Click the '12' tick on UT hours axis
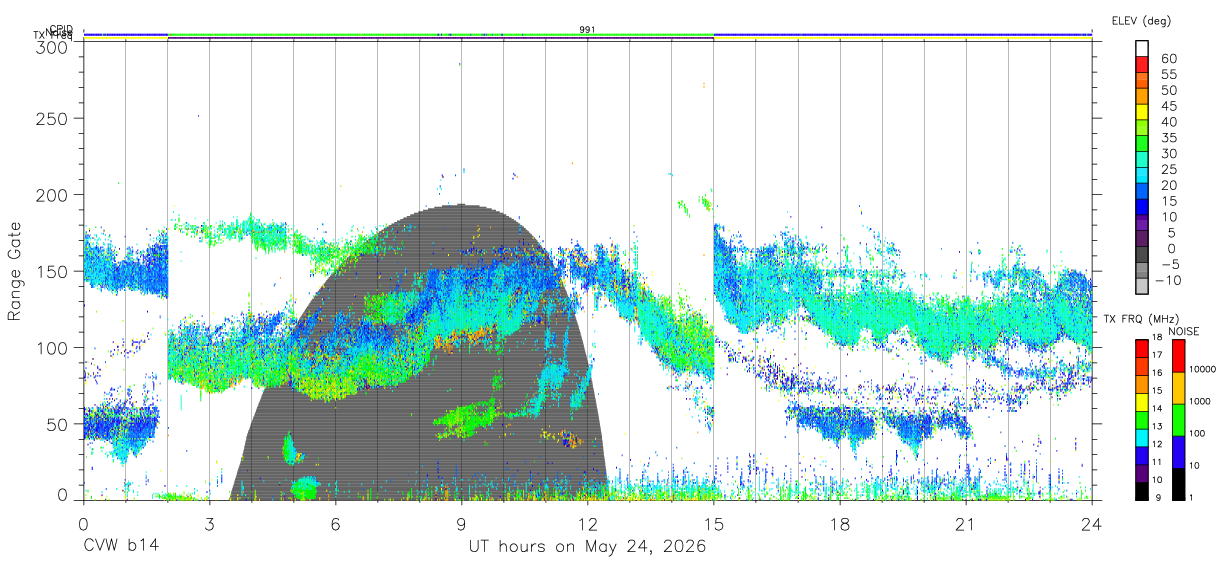The width and height of the screenshot is (1228, 567). click(587, 523)
